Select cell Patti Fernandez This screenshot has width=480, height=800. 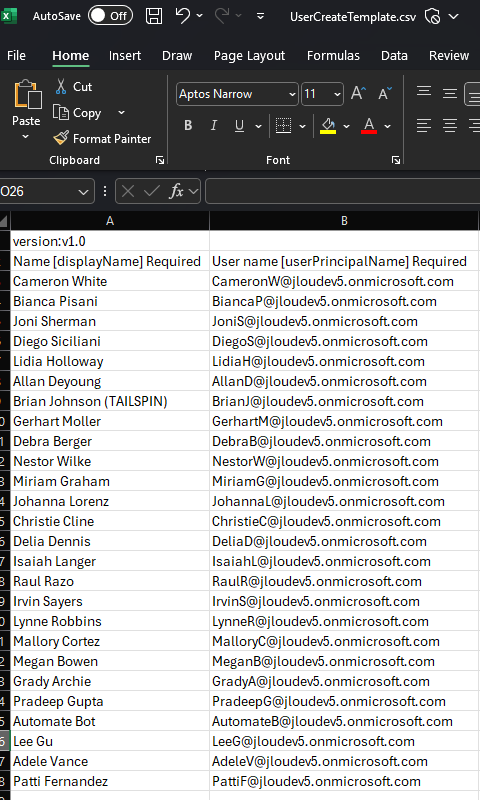point(110,781)
